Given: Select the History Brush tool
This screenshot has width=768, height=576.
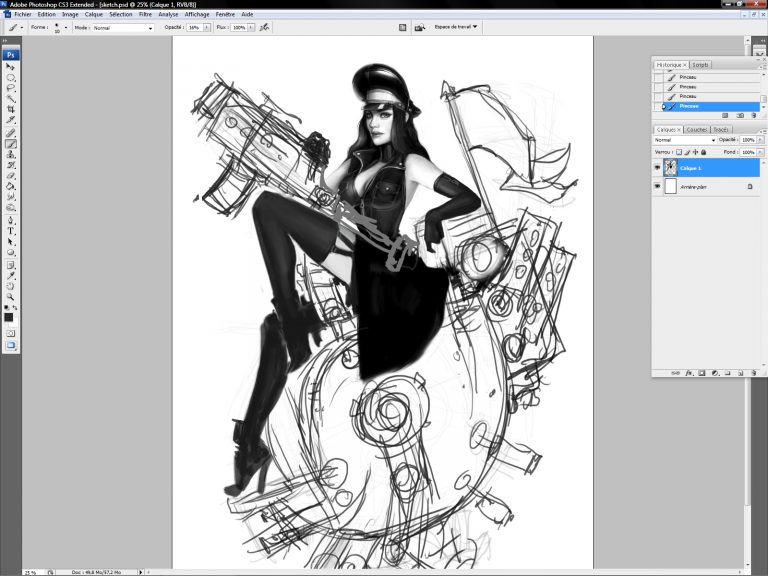Looking at the screenshot, I should [x=10, y=165].
